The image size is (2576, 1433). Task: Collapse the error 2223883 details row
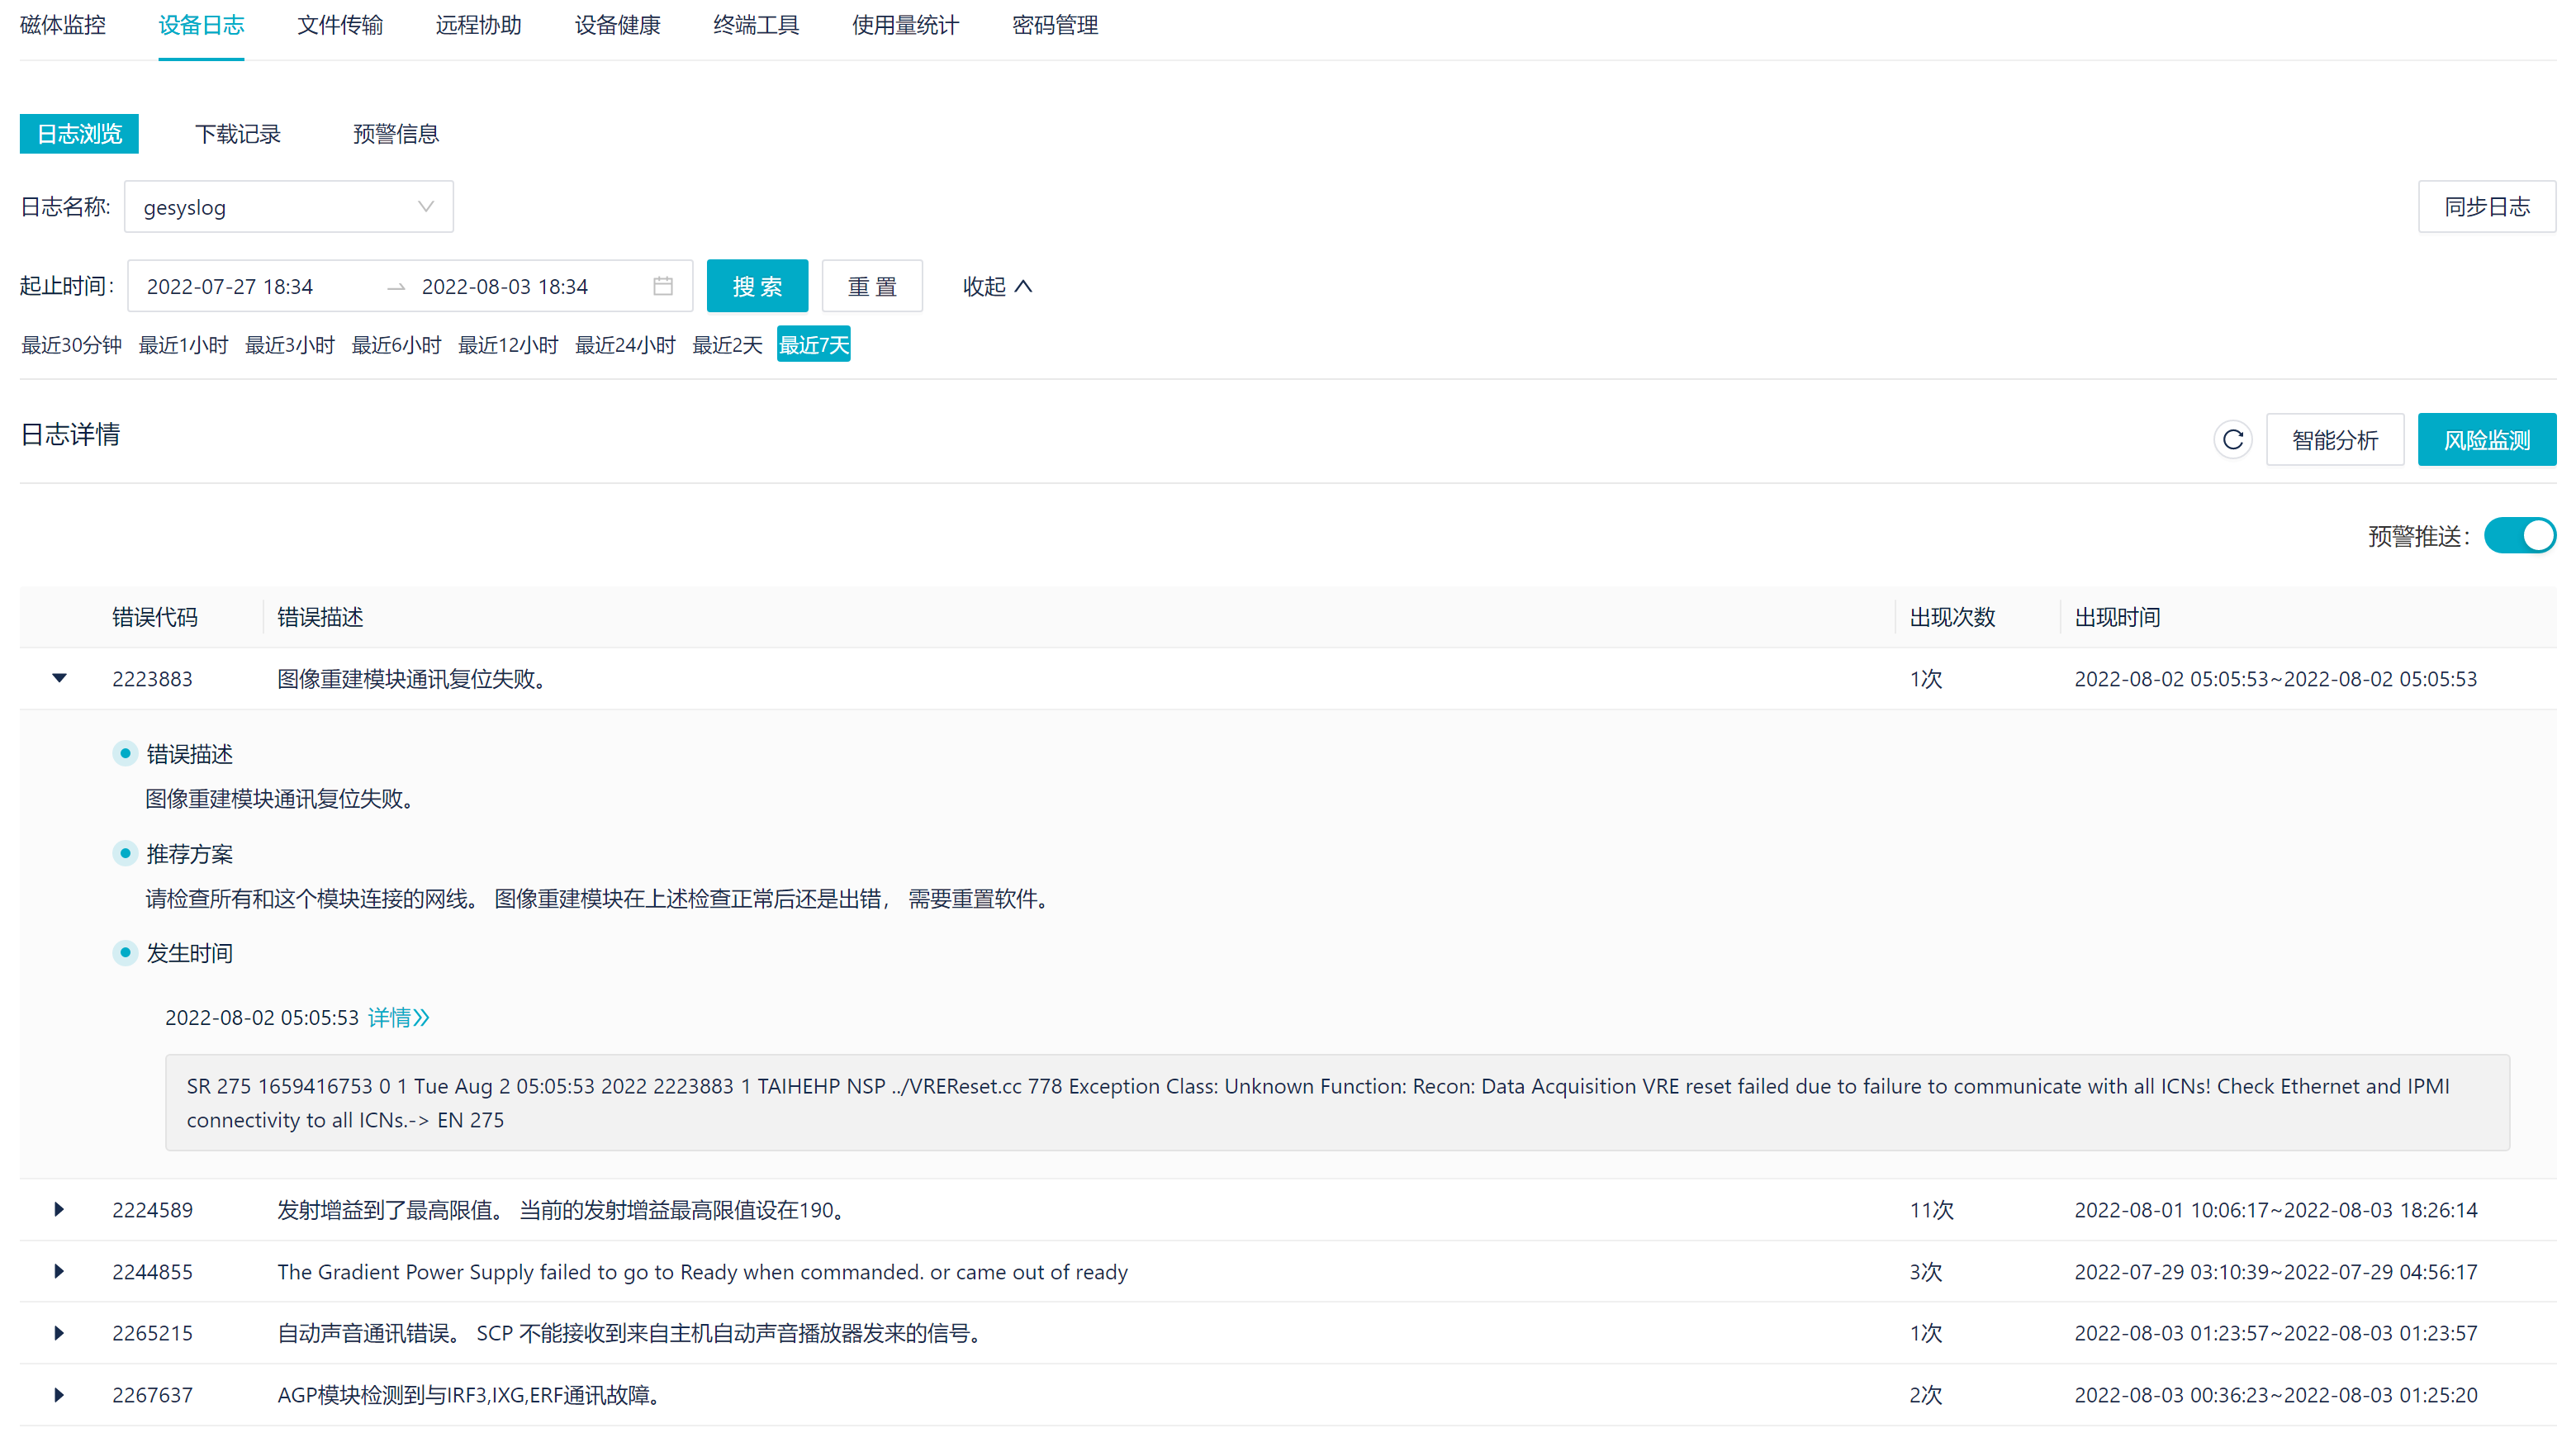[x=58, y=678]
